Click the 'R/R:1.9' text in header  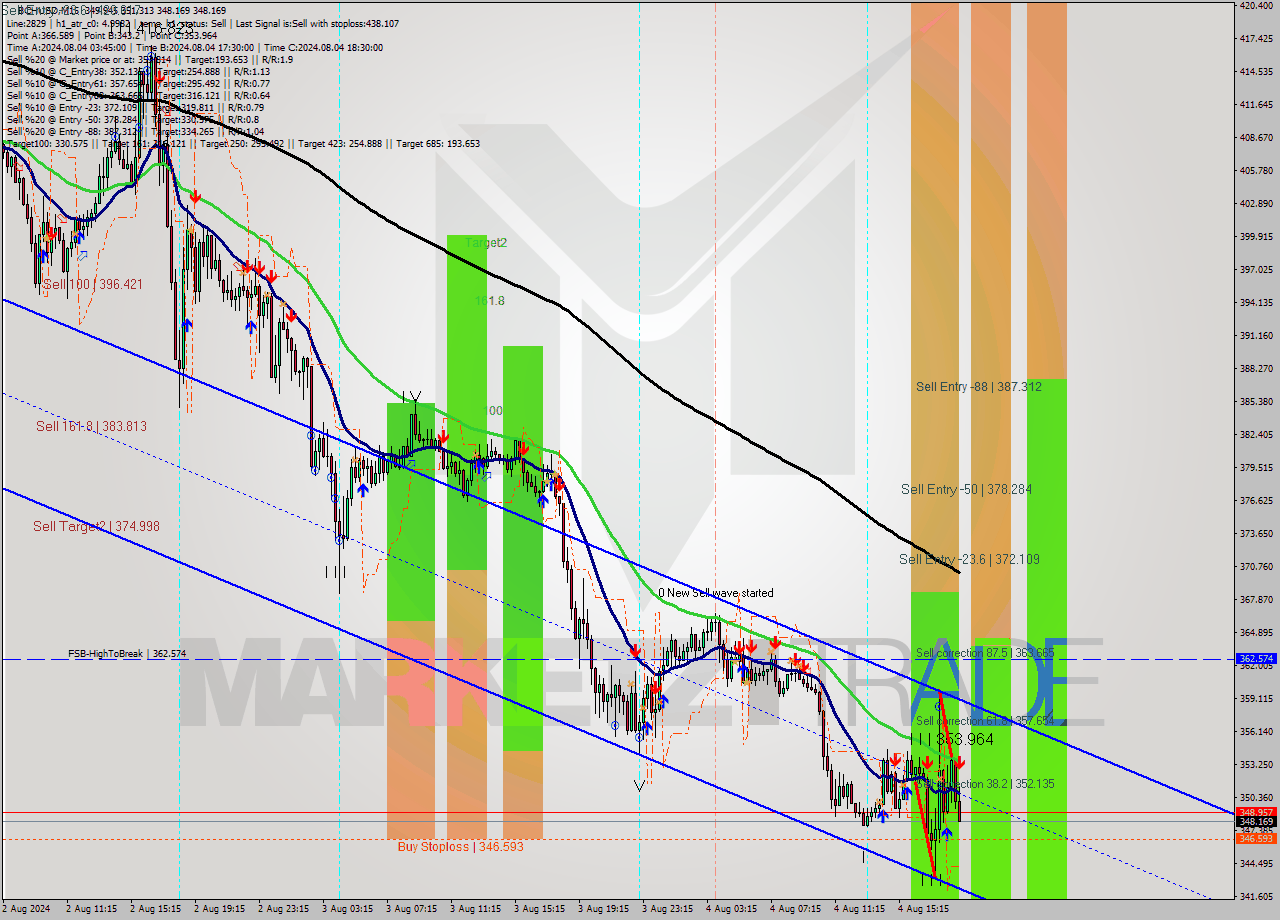tap(276, 59)
